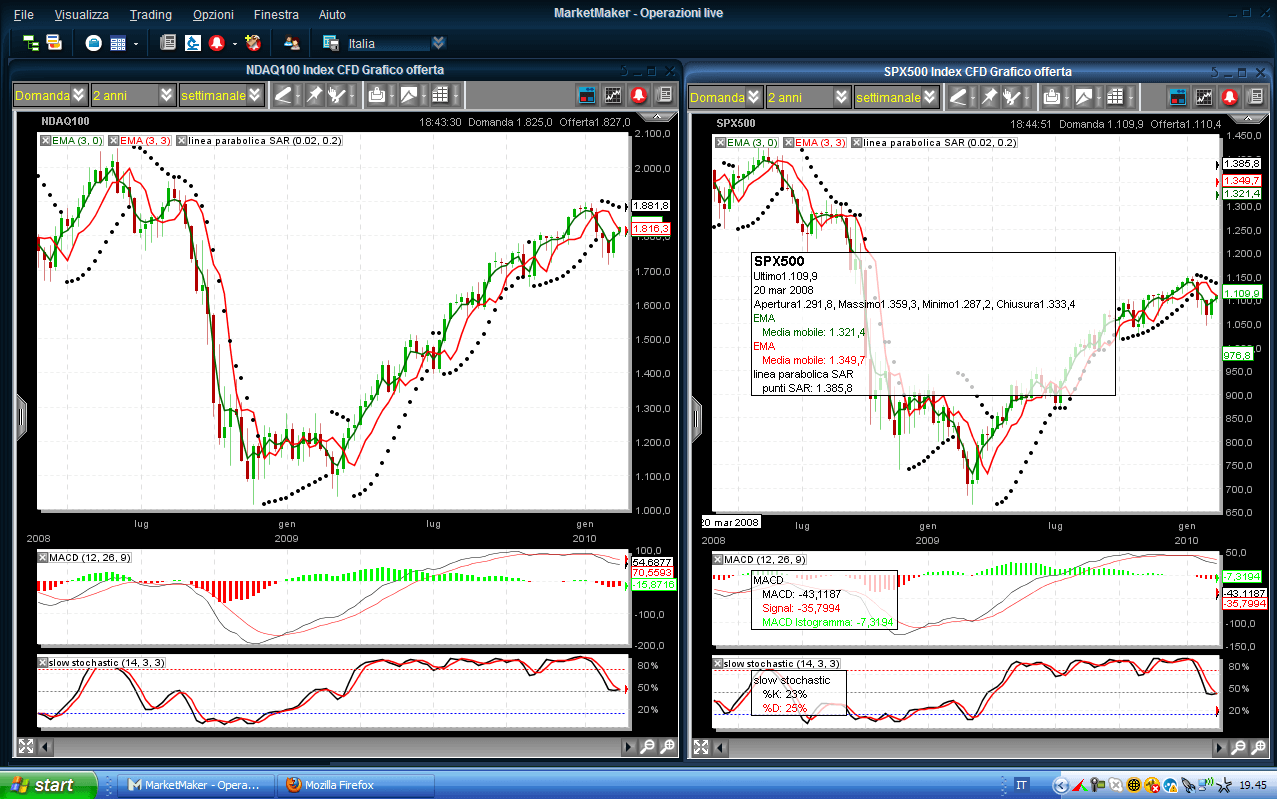1277x799 pixels.
Task: Expand the 'settimanale' interval dropdown in SPX500
Action: click(x=930, y=96)
